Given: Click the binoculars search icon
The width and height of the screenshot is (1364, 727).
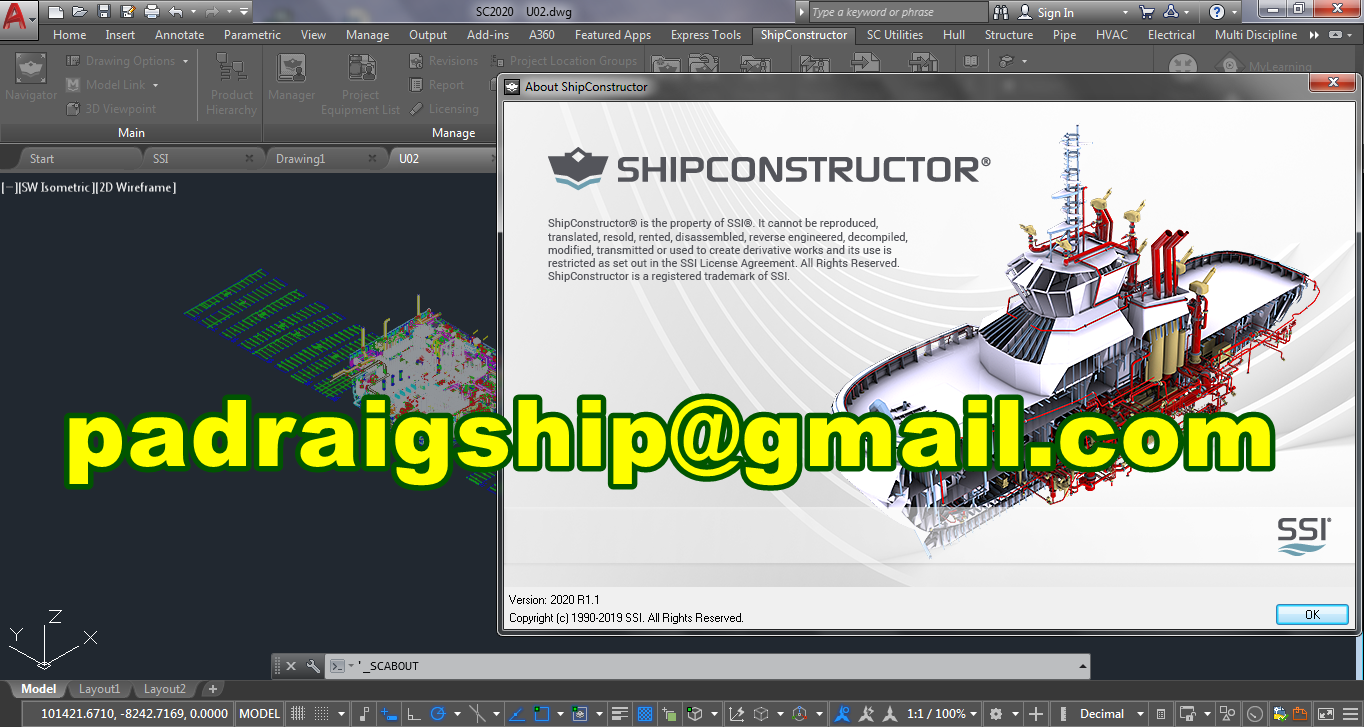Looking at the screenshot, I should pos(1001,12).
